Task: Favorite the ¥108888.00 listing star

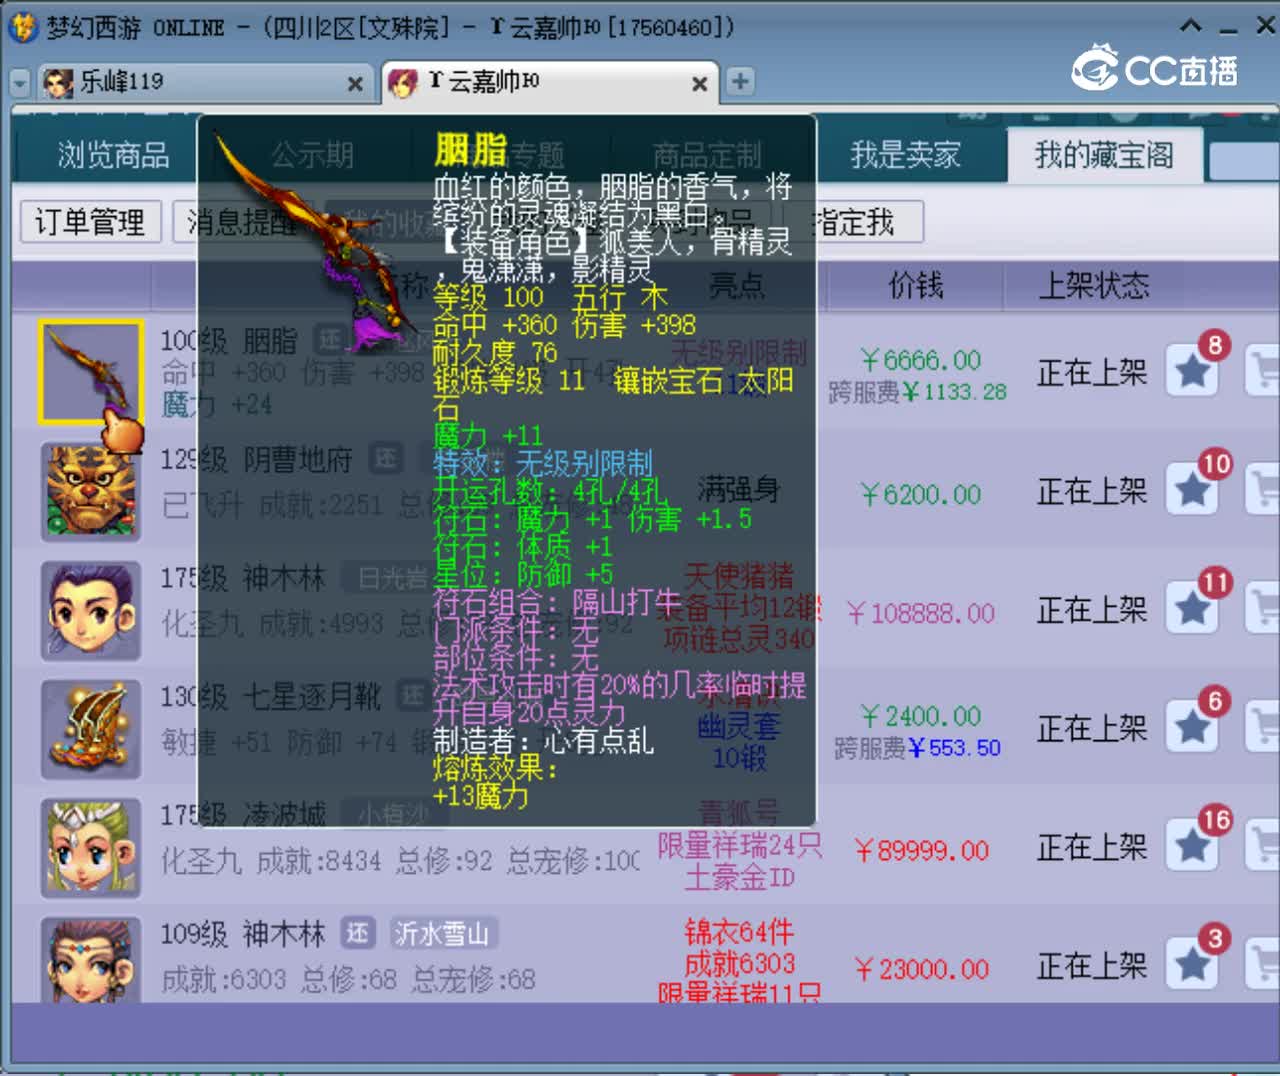Action: pos(1192,610)
